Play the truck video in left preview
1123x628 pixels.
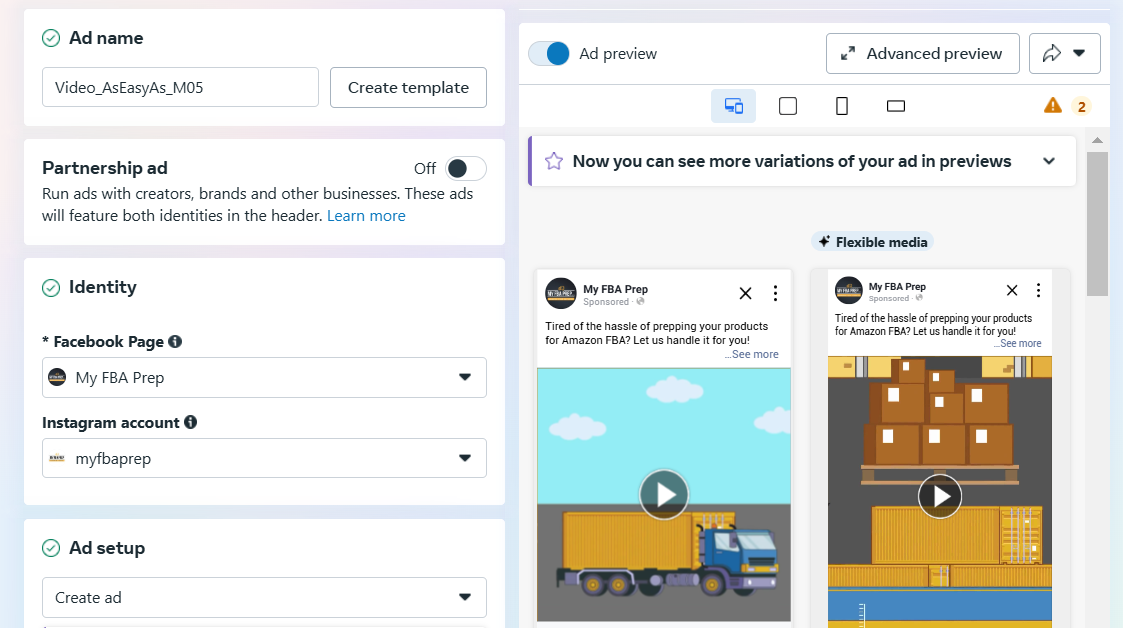click(664, 494)
